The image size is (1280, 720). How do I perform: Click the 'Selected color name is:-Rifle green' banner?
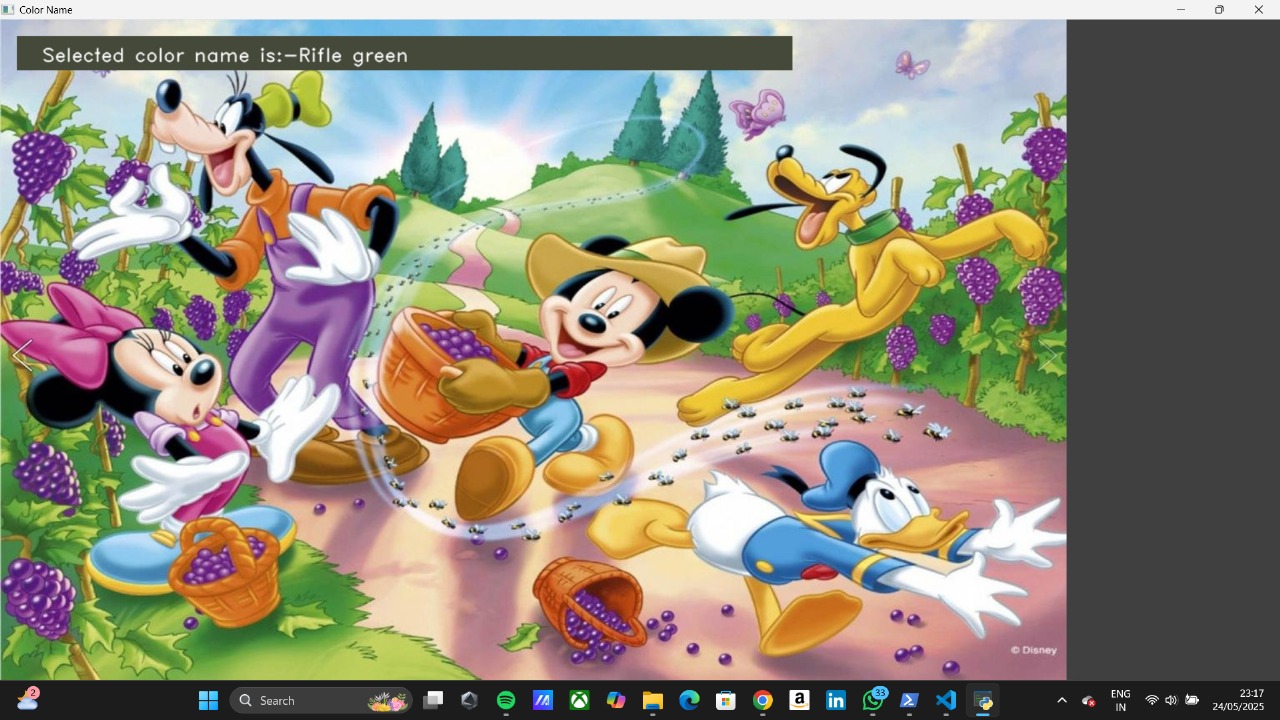[x=404, y=54]
